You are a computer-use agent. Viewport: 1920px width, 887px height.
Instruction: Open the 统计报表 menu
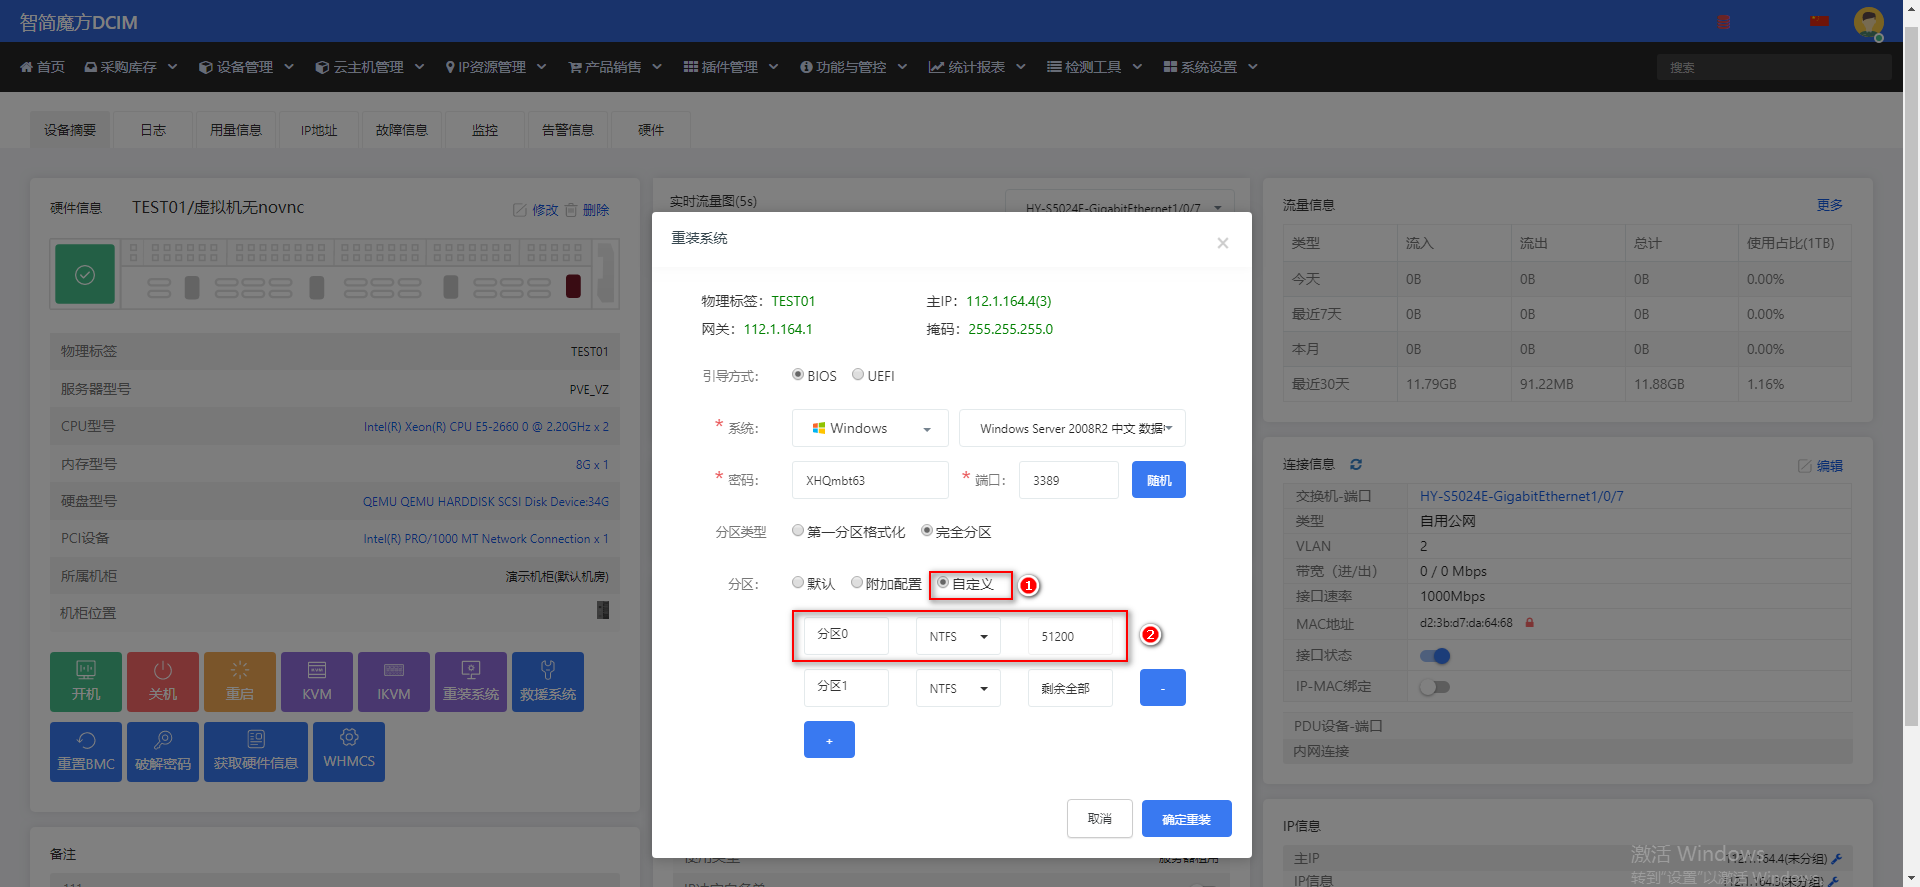976,67
